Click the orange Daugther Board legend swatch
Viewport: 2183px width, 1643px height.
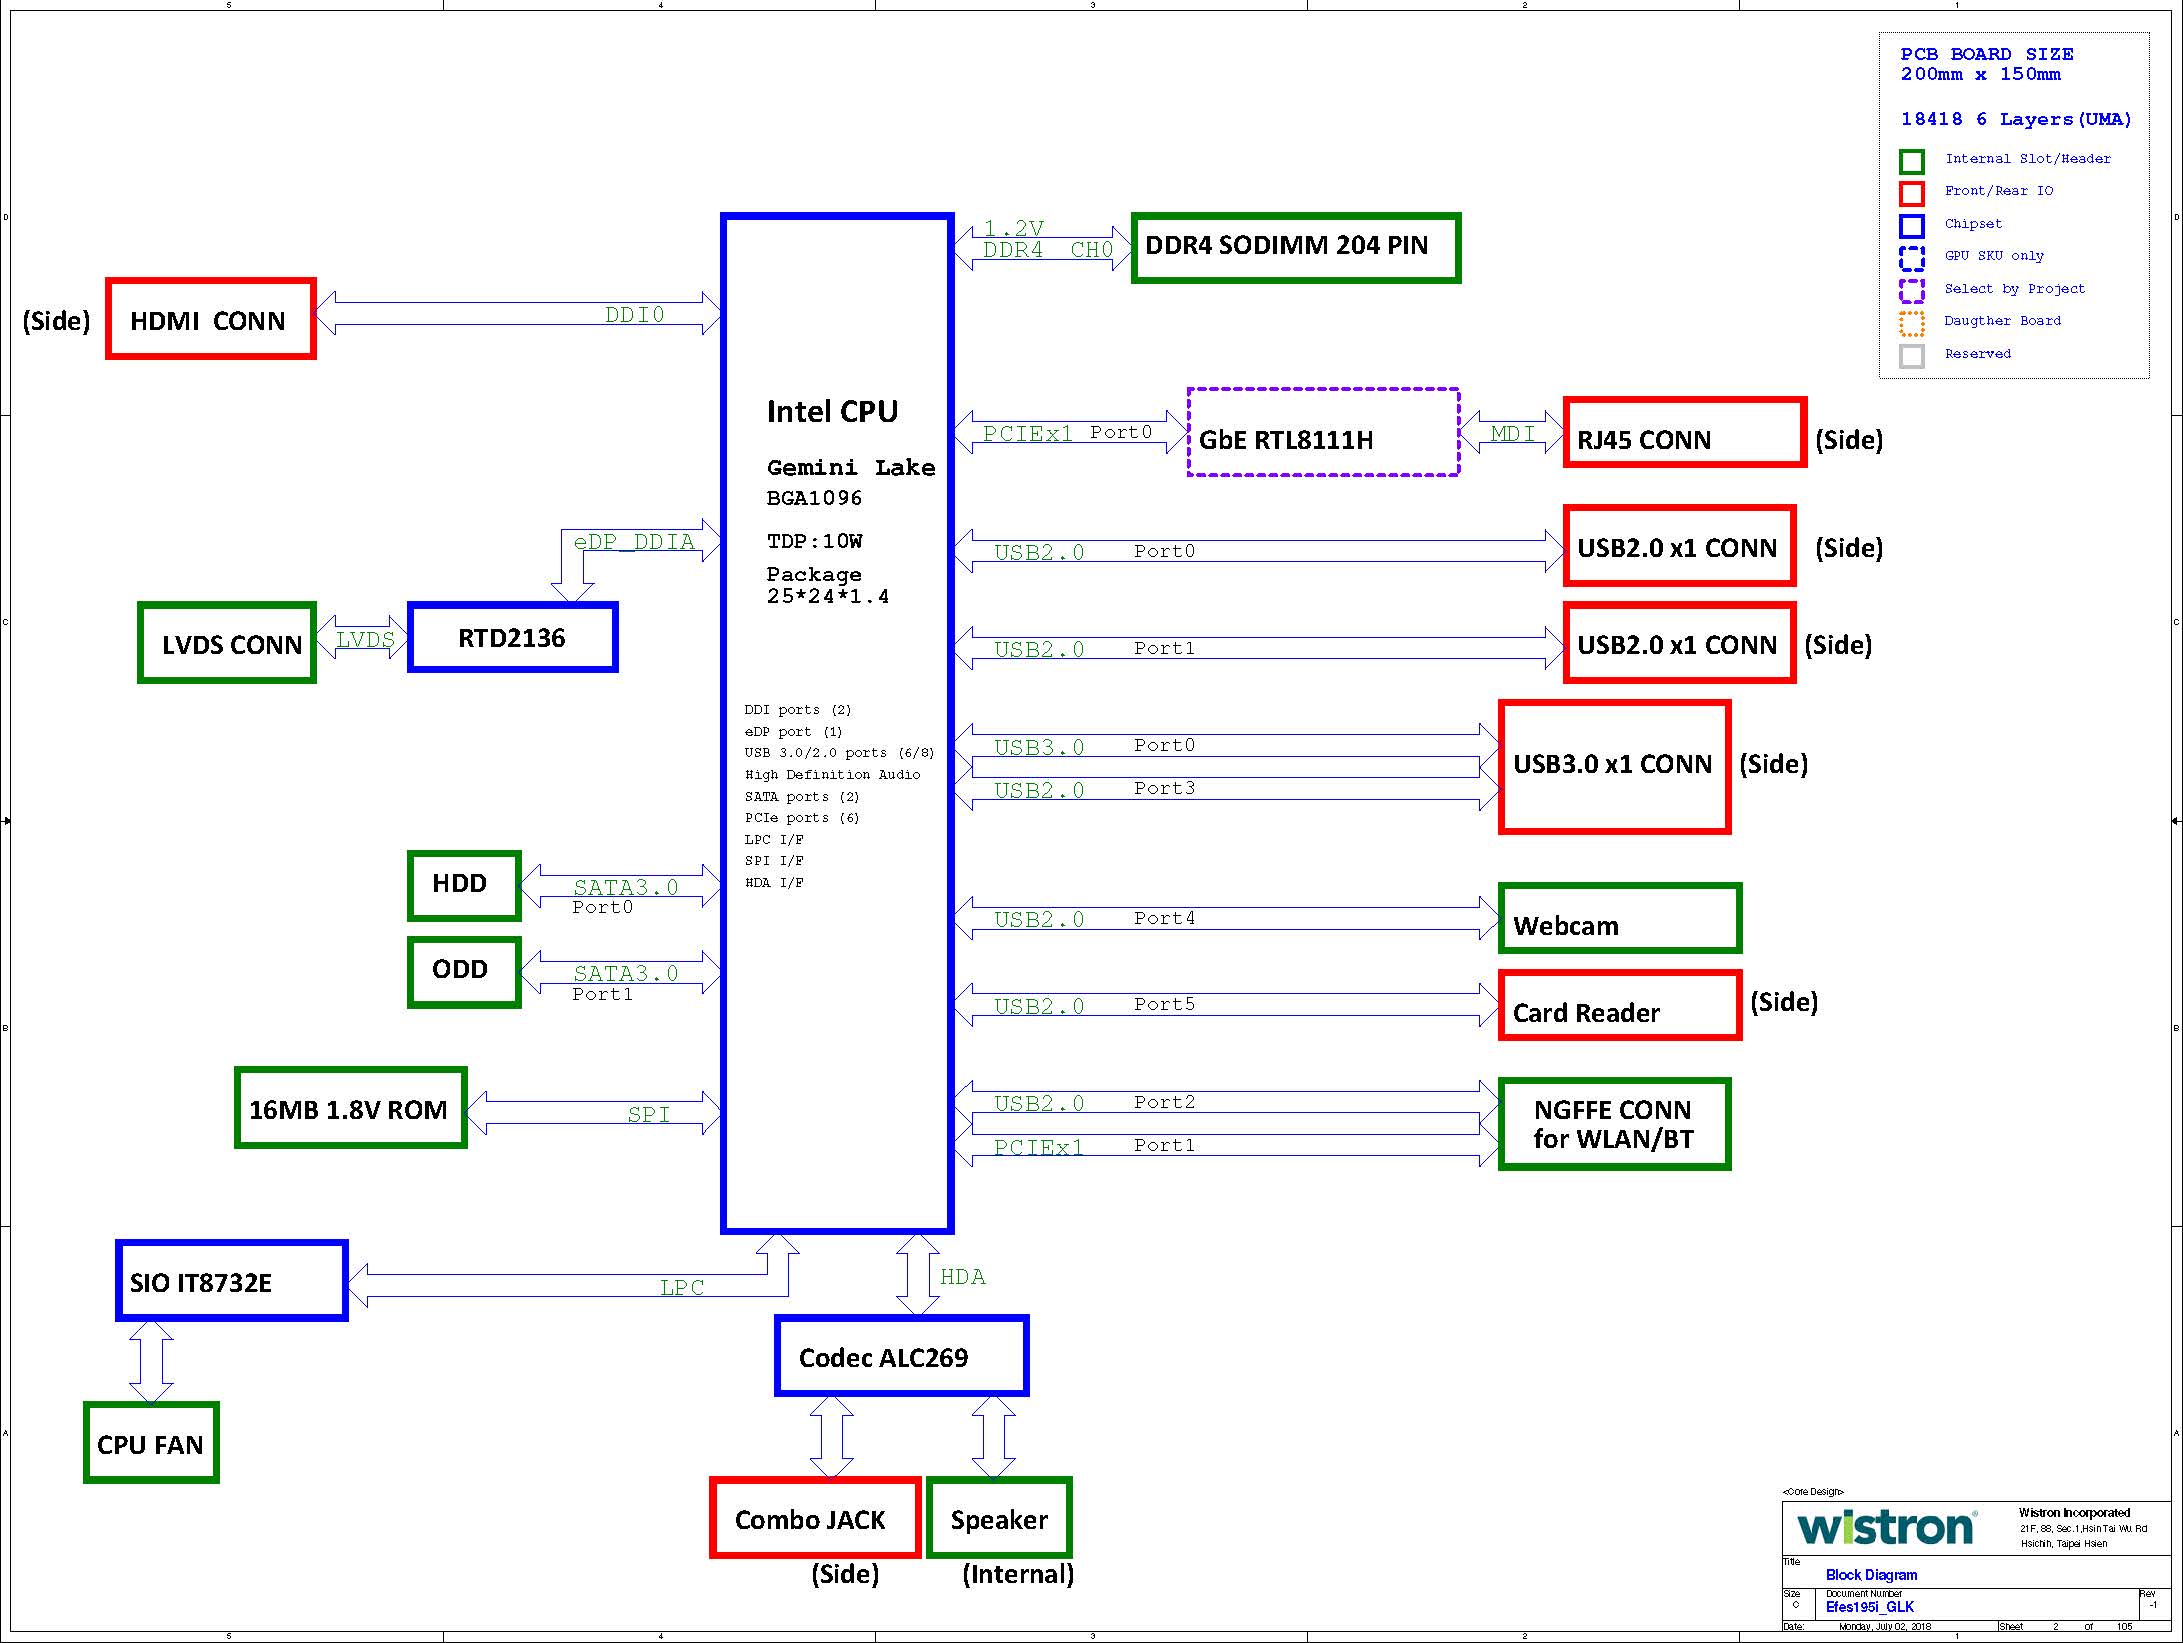click(x=1911, y=323)
